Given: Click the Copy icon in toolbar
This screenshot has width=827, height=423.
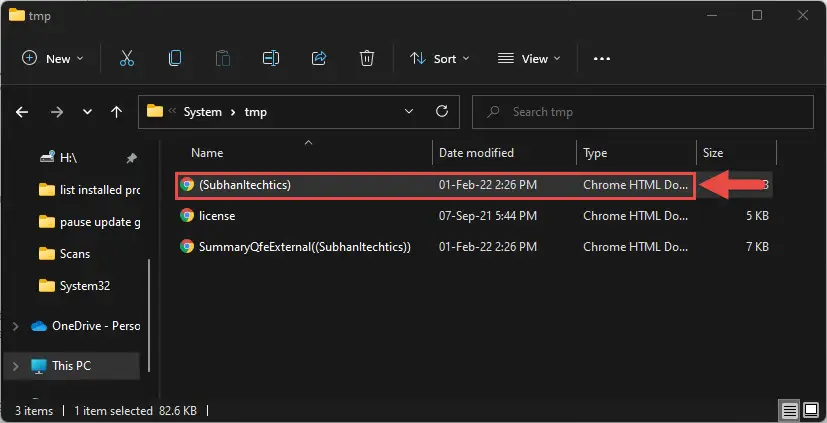Looking at the screenshot, I should 175,59.
